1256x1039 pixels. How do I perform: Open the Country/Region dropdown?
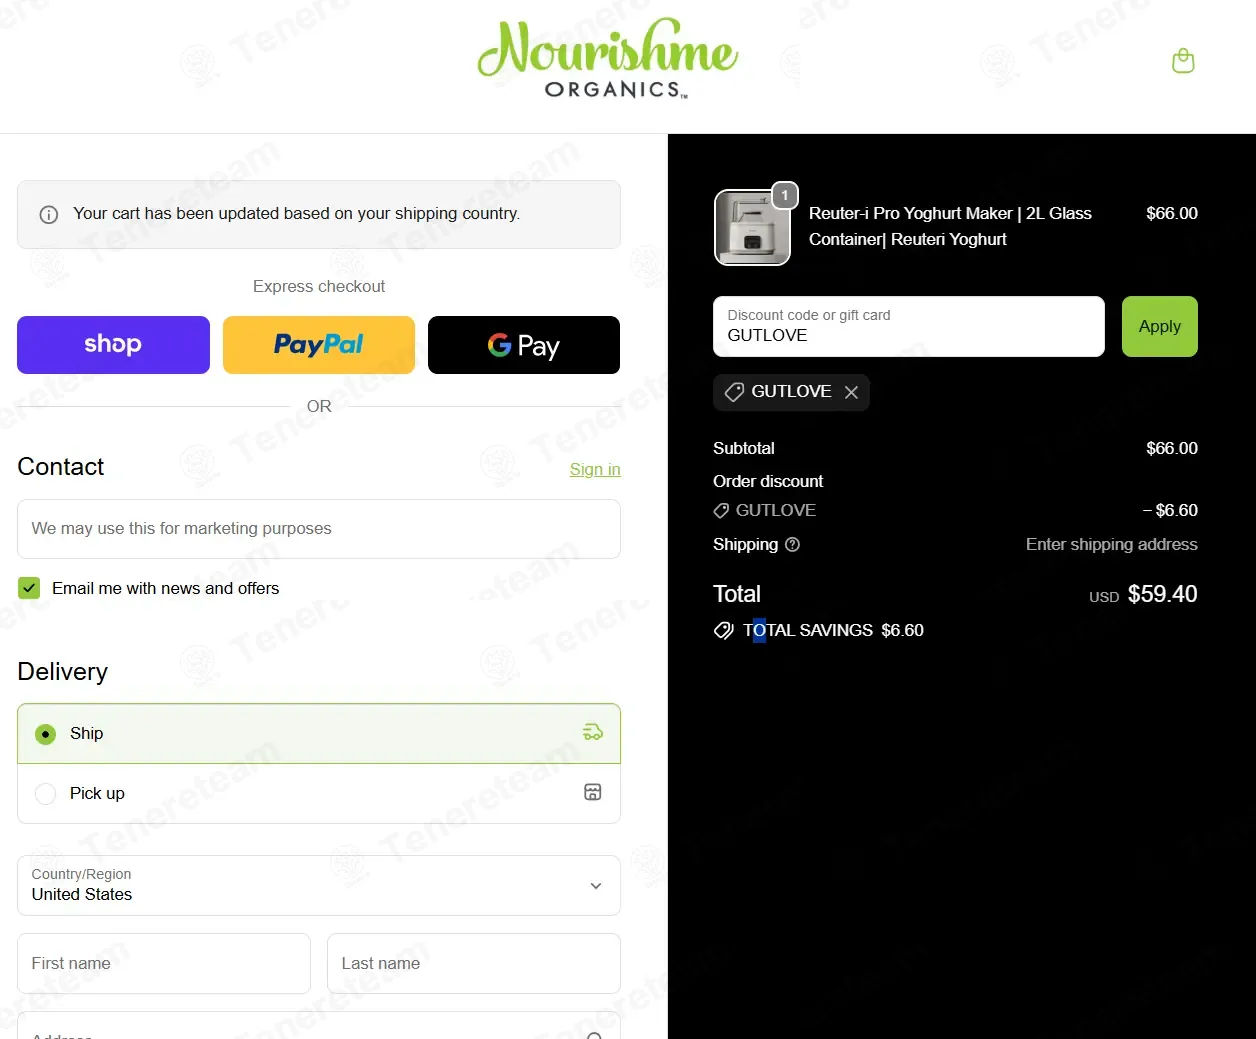point(319,885)
